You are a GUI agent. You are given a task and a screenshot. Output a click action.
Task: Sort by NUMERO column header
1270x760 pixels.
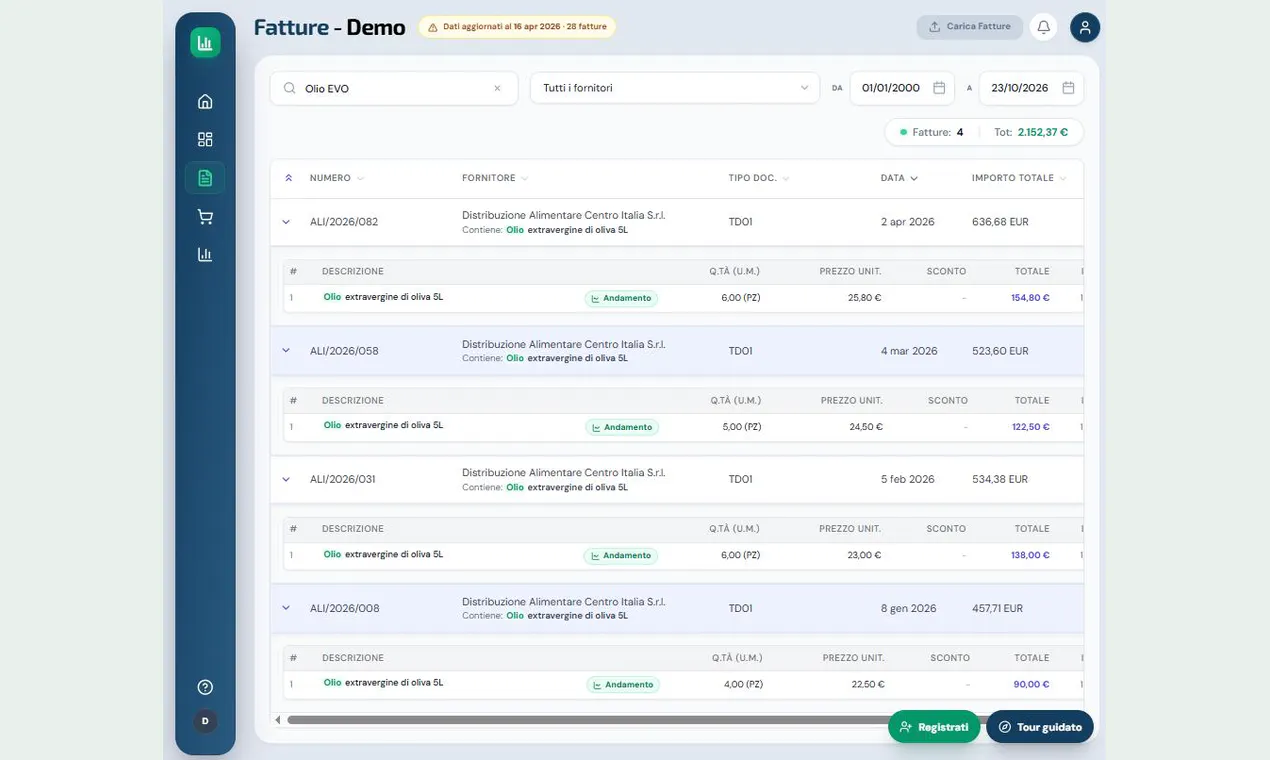(x=337, y=178)
